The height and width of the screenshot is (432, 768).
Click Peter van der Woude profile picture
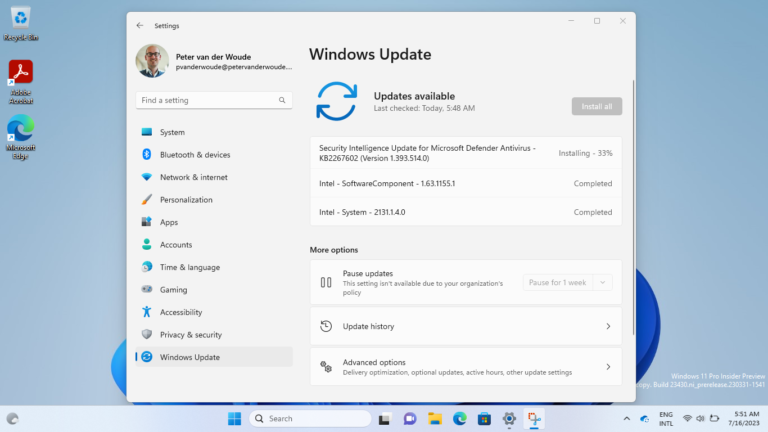(152, 60)
